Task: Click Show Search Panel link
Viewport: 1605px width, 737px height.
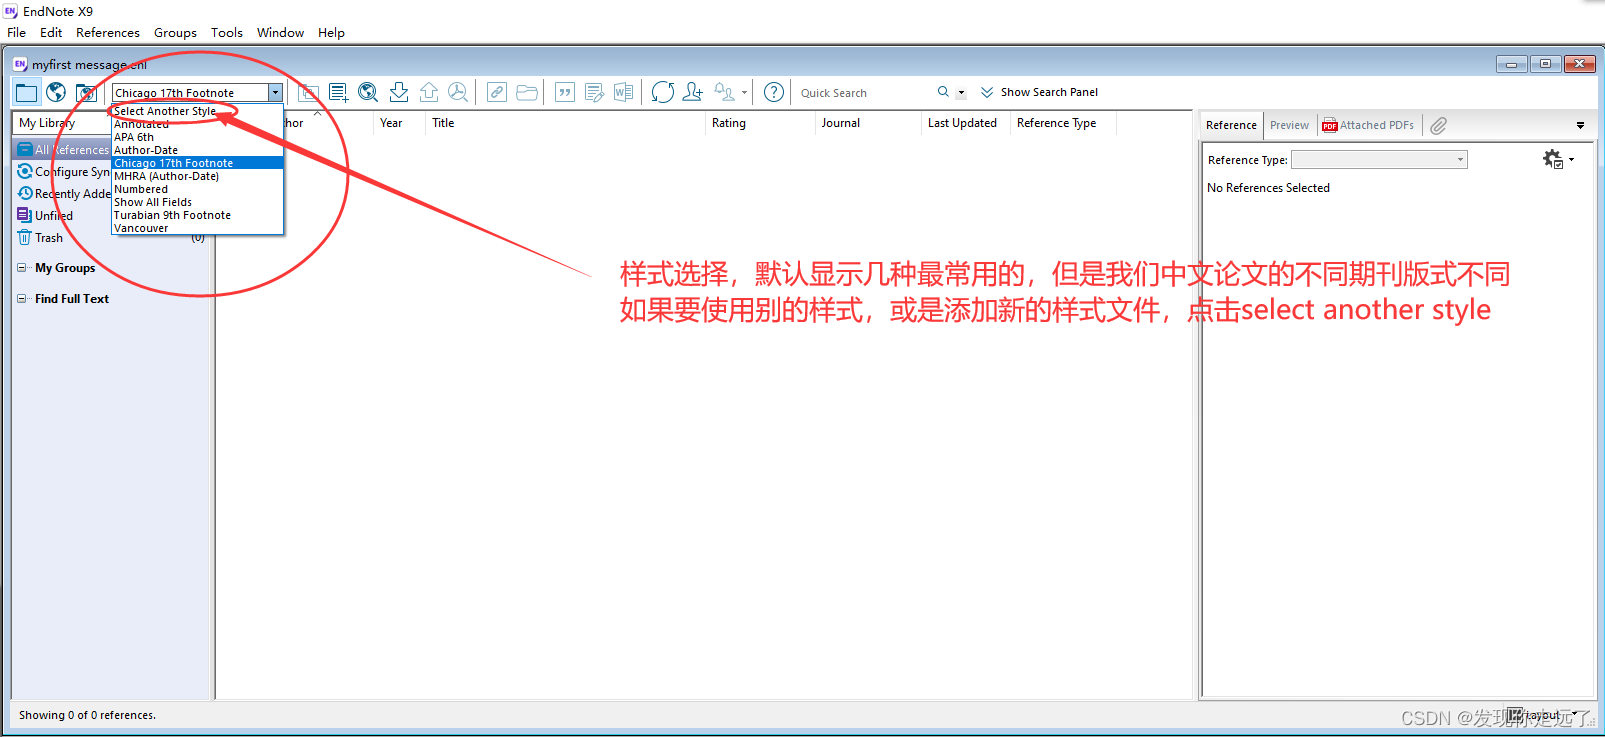Action: pos(1049,92)
